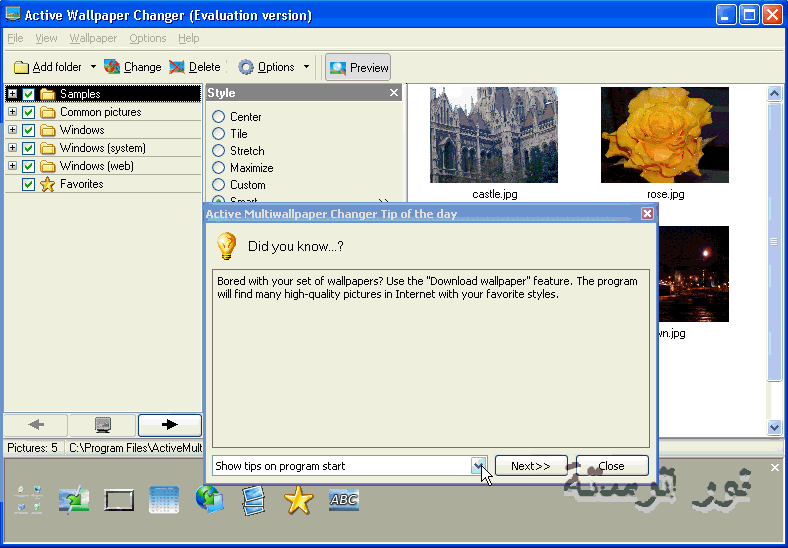The width and height of the screenshot is (788, 548).
Task: Click the empty frame icon in bottom panel
Action: (x=119, y=501)
